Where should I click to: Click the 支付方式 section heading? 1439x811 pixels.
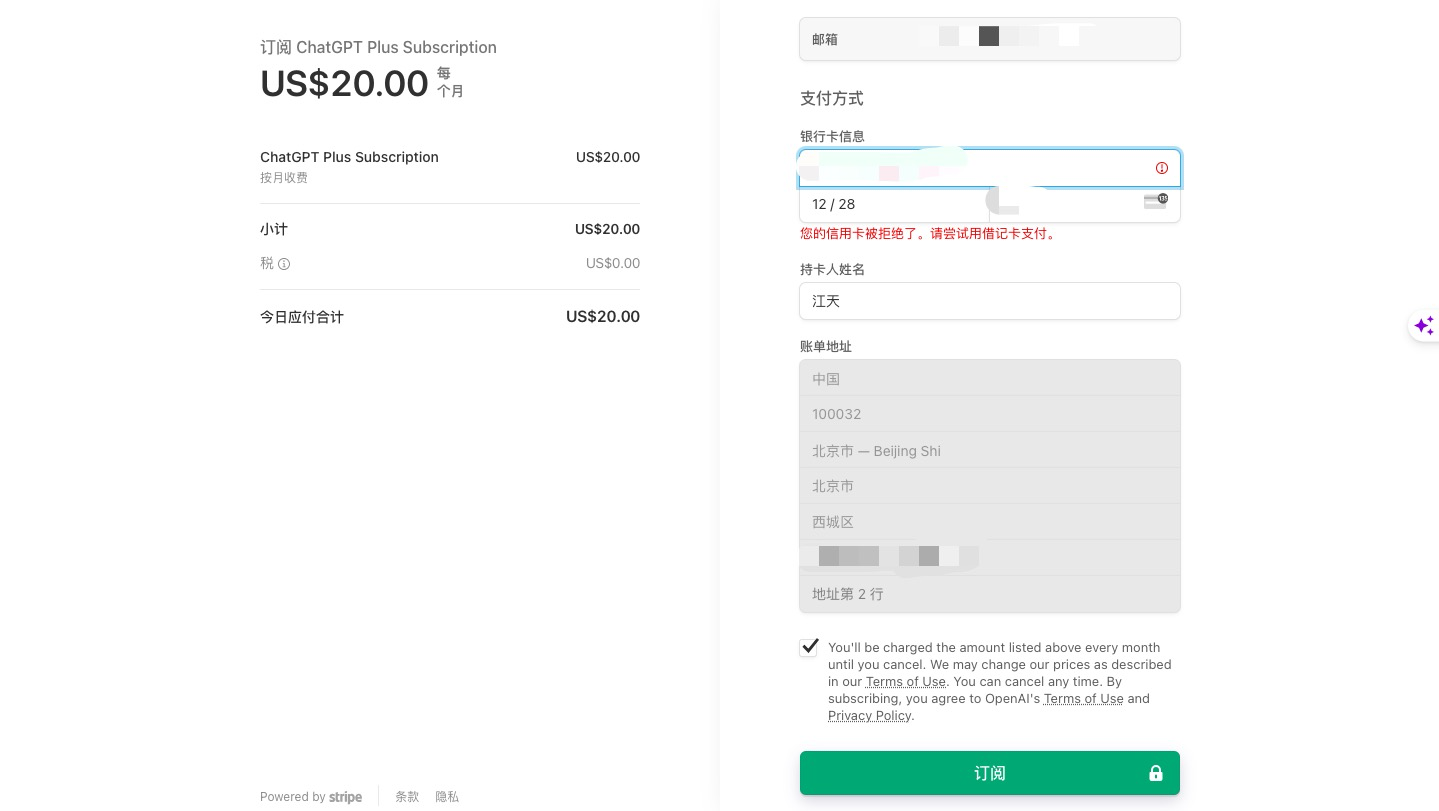831,98
